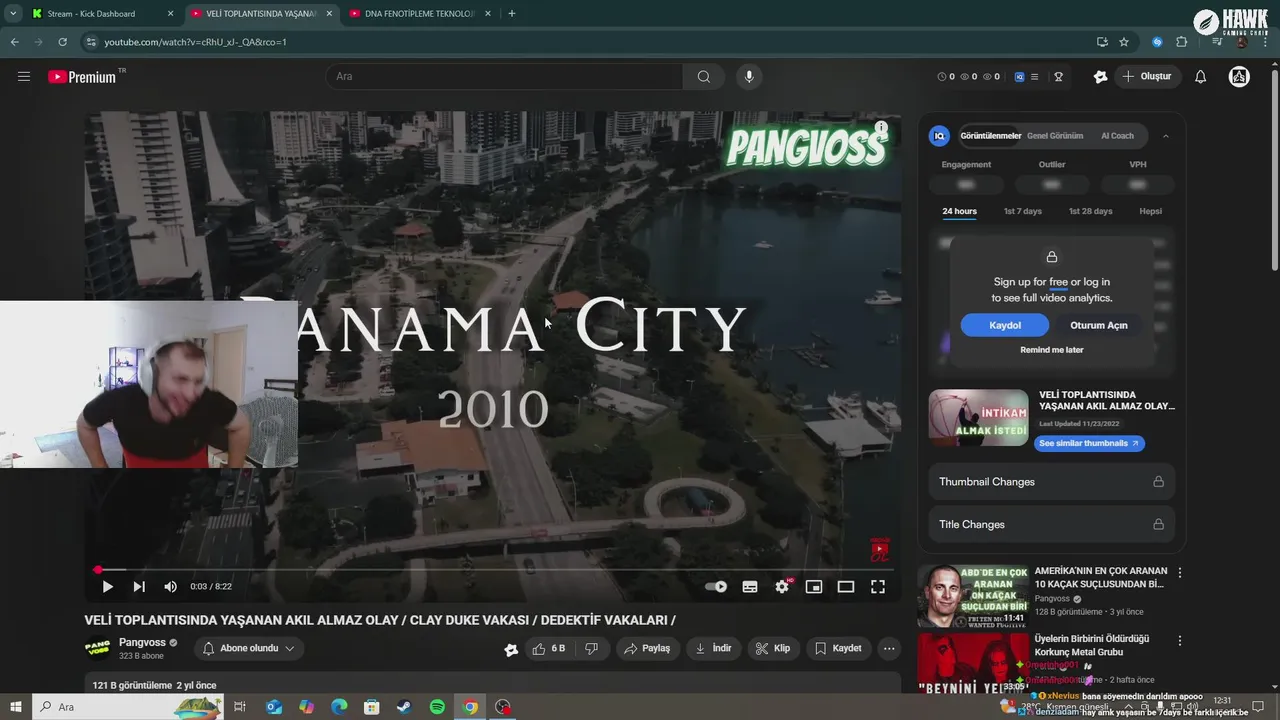Screen dimensions: 1280x720
Task: Play the video
Action: pos(107,587)
